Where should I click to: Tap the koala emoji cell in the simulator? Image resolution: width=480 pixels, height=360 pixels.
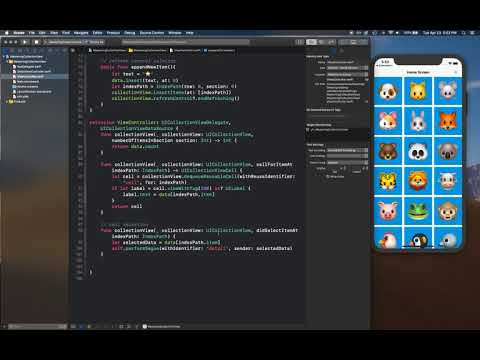point(448,151)
